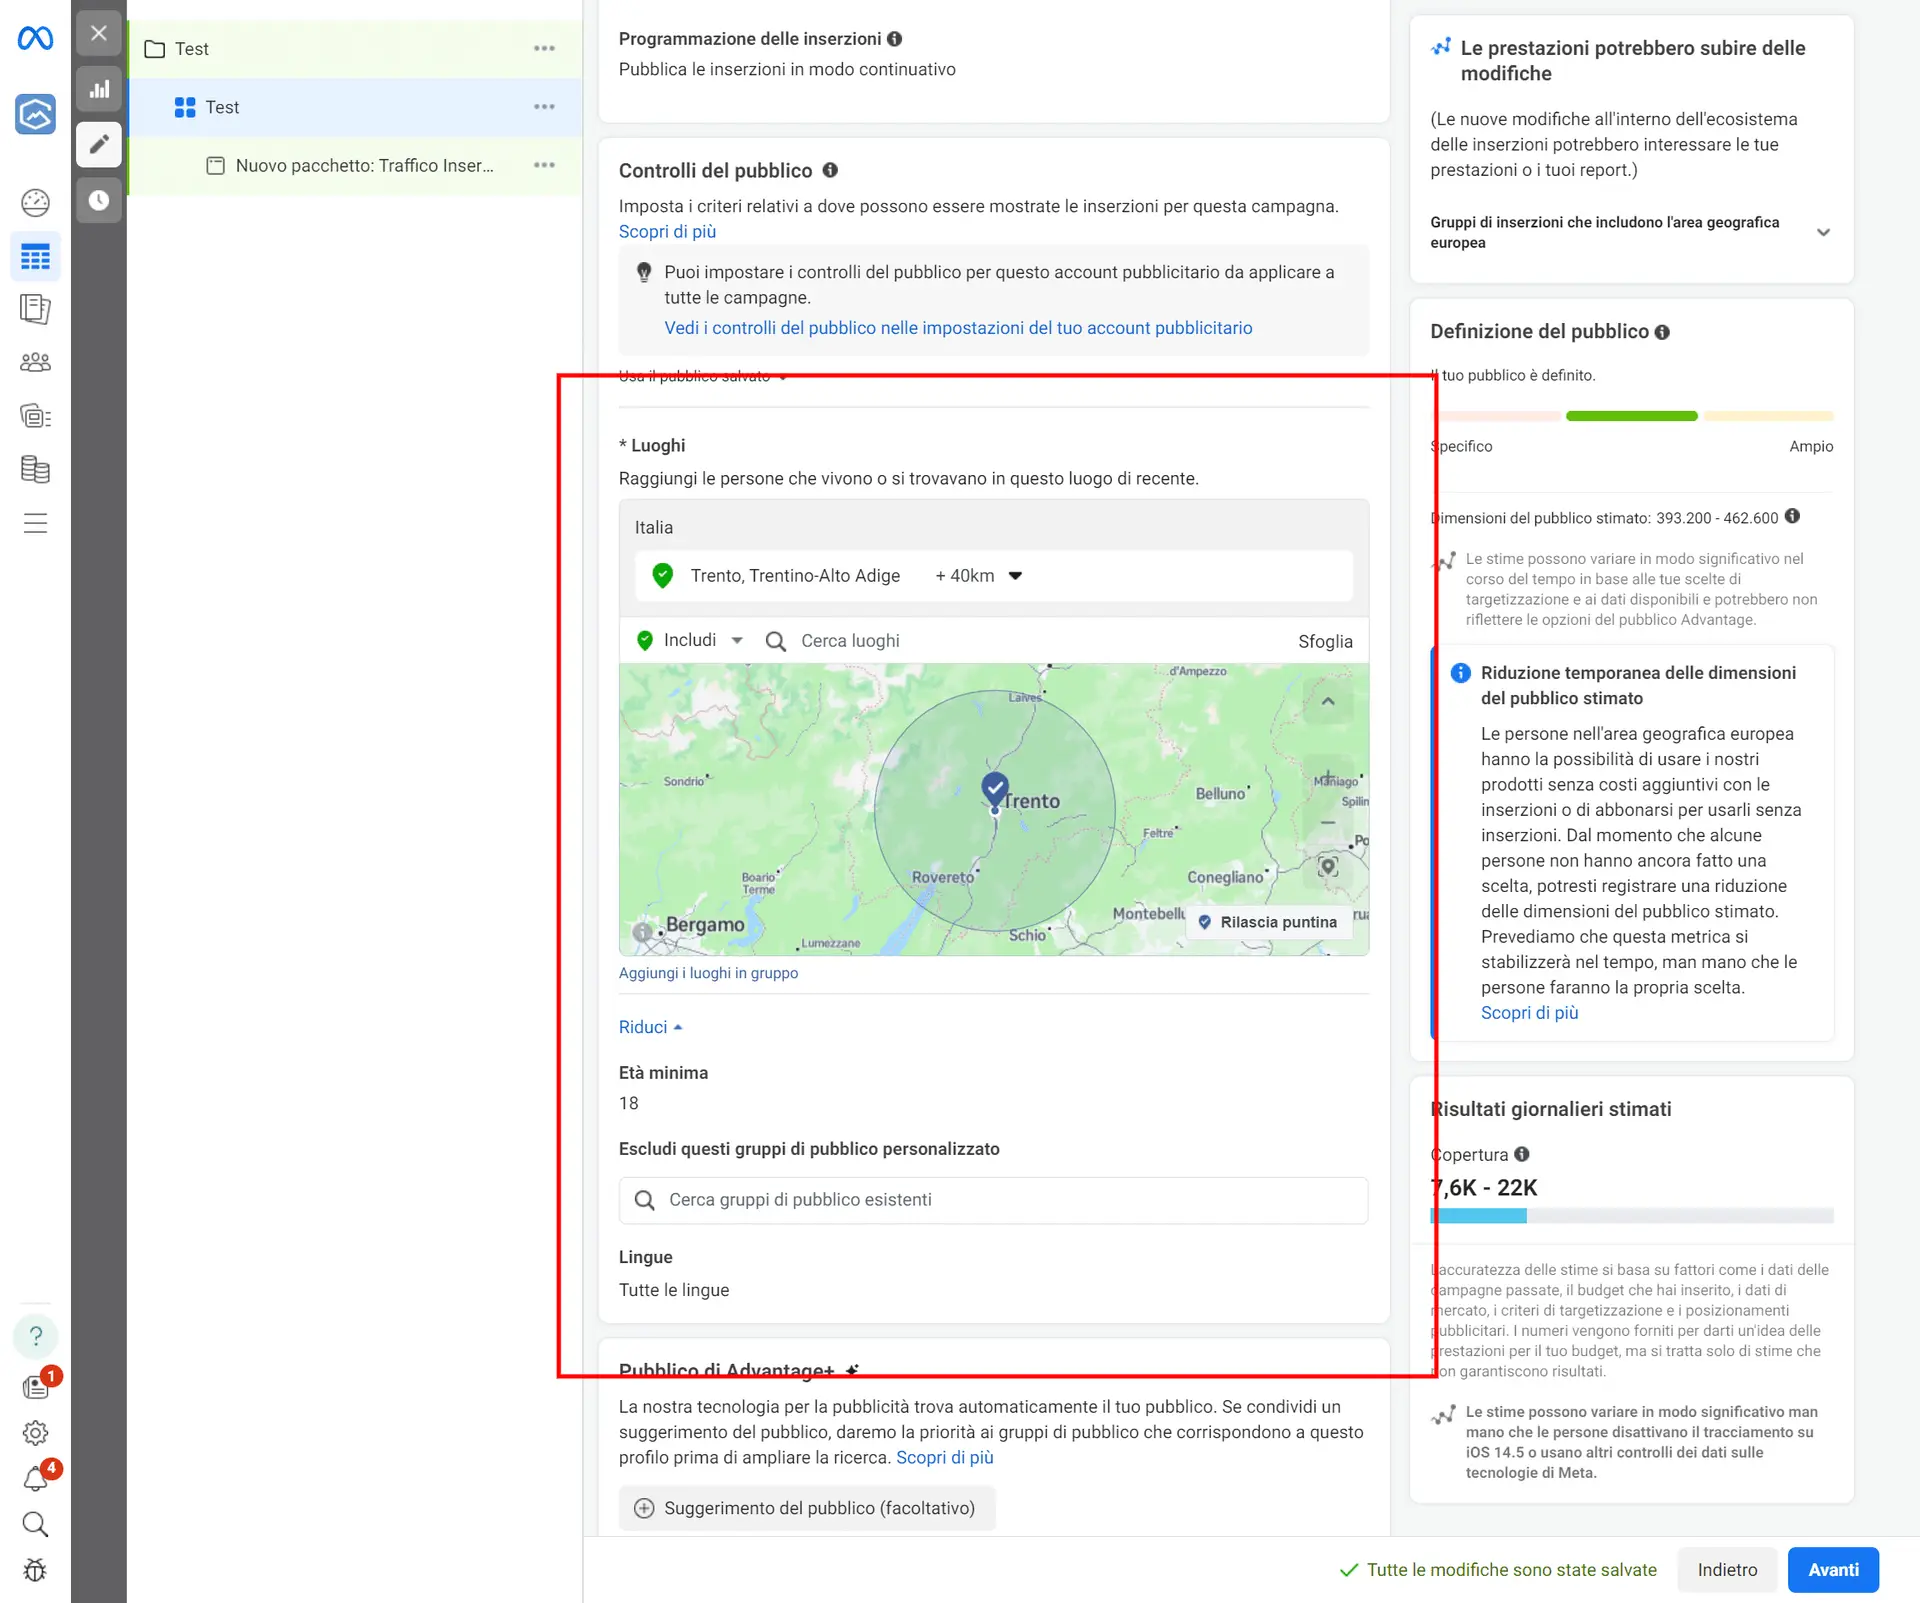Open the billing coins icon
This screenshot has height=1603, width=1920.
pyautogui.click(x=36, y=470)
